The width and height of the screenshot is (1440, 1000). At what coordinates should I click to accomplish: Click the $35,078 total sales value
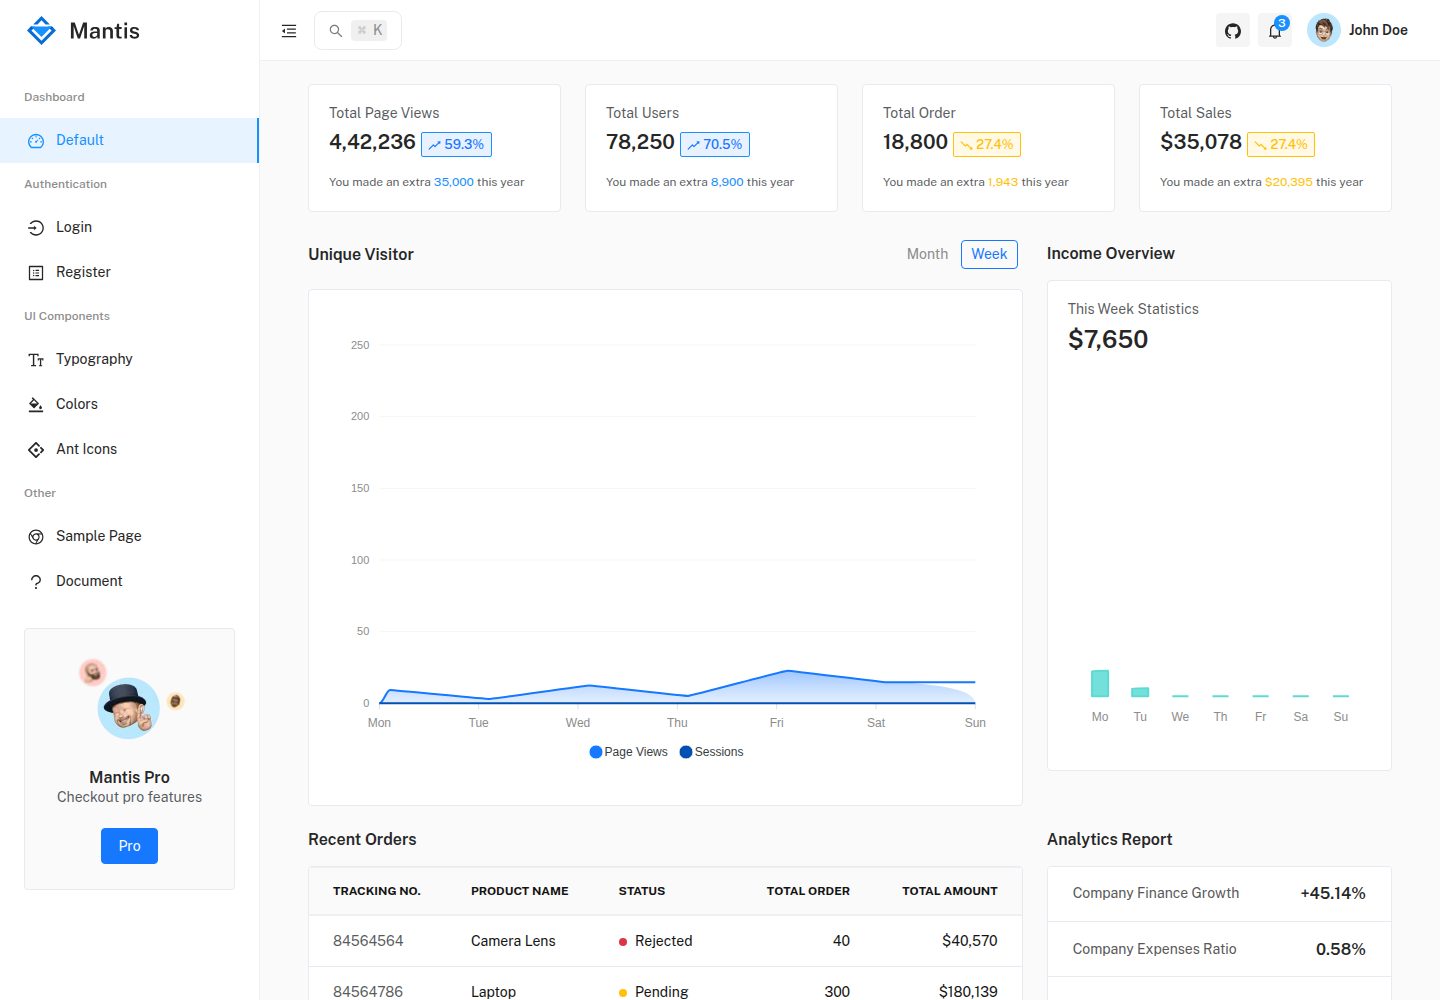(x=1201, y=142)
